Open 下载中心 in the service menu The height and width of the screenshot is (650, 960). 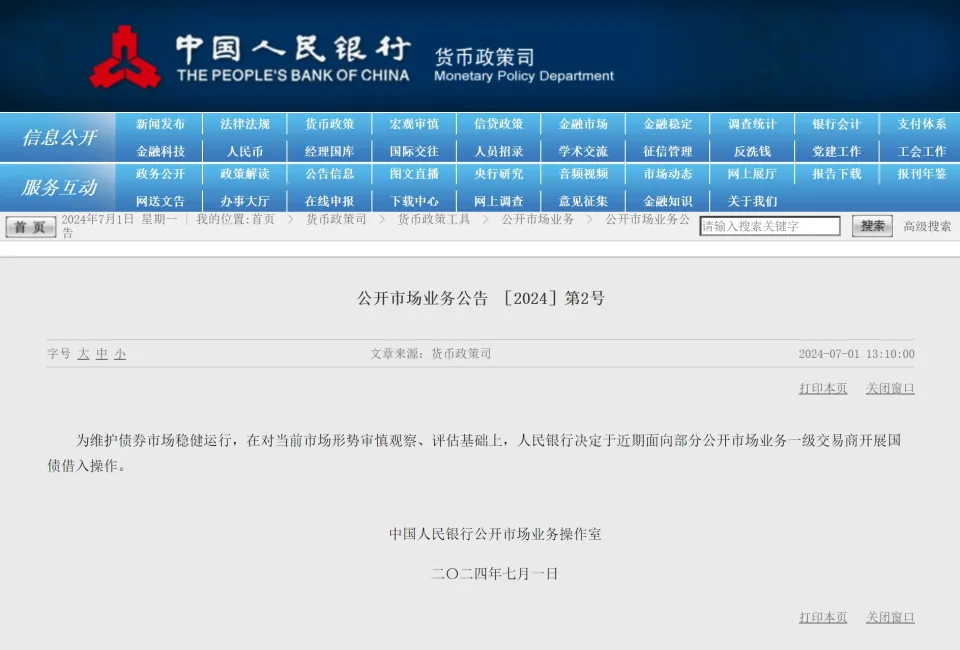pos(414,201)
